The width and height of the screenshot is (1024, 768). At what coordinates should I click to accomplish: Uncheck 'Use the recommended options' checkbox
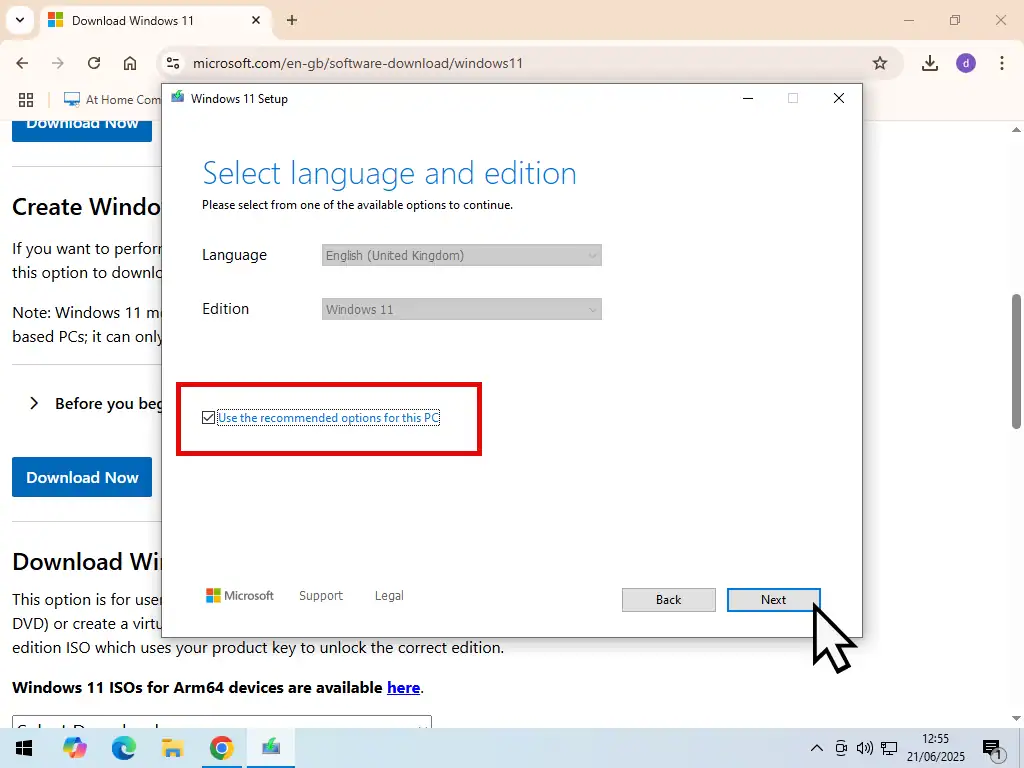(208, 418)
